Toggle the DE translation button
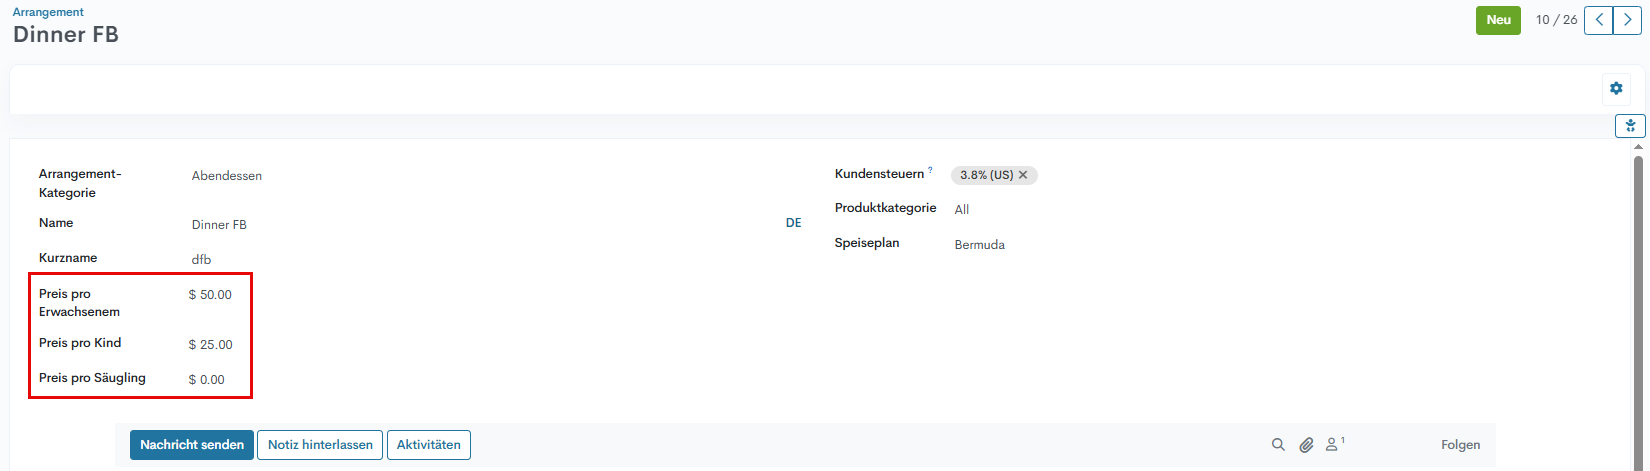 point(793,223)
